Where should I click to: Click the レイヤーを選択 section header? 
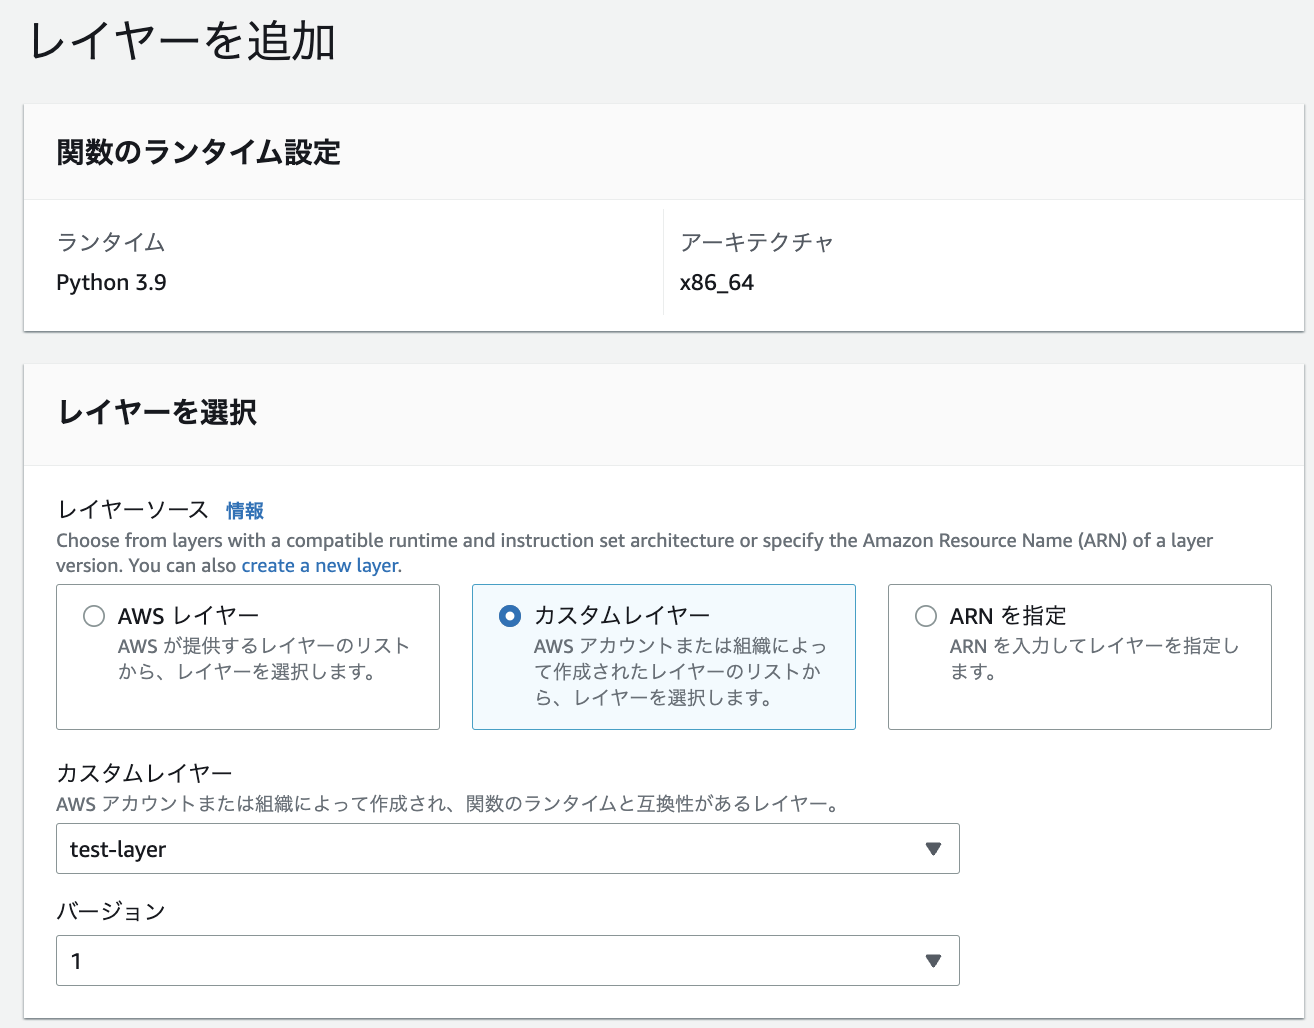(x=155, y=413)
